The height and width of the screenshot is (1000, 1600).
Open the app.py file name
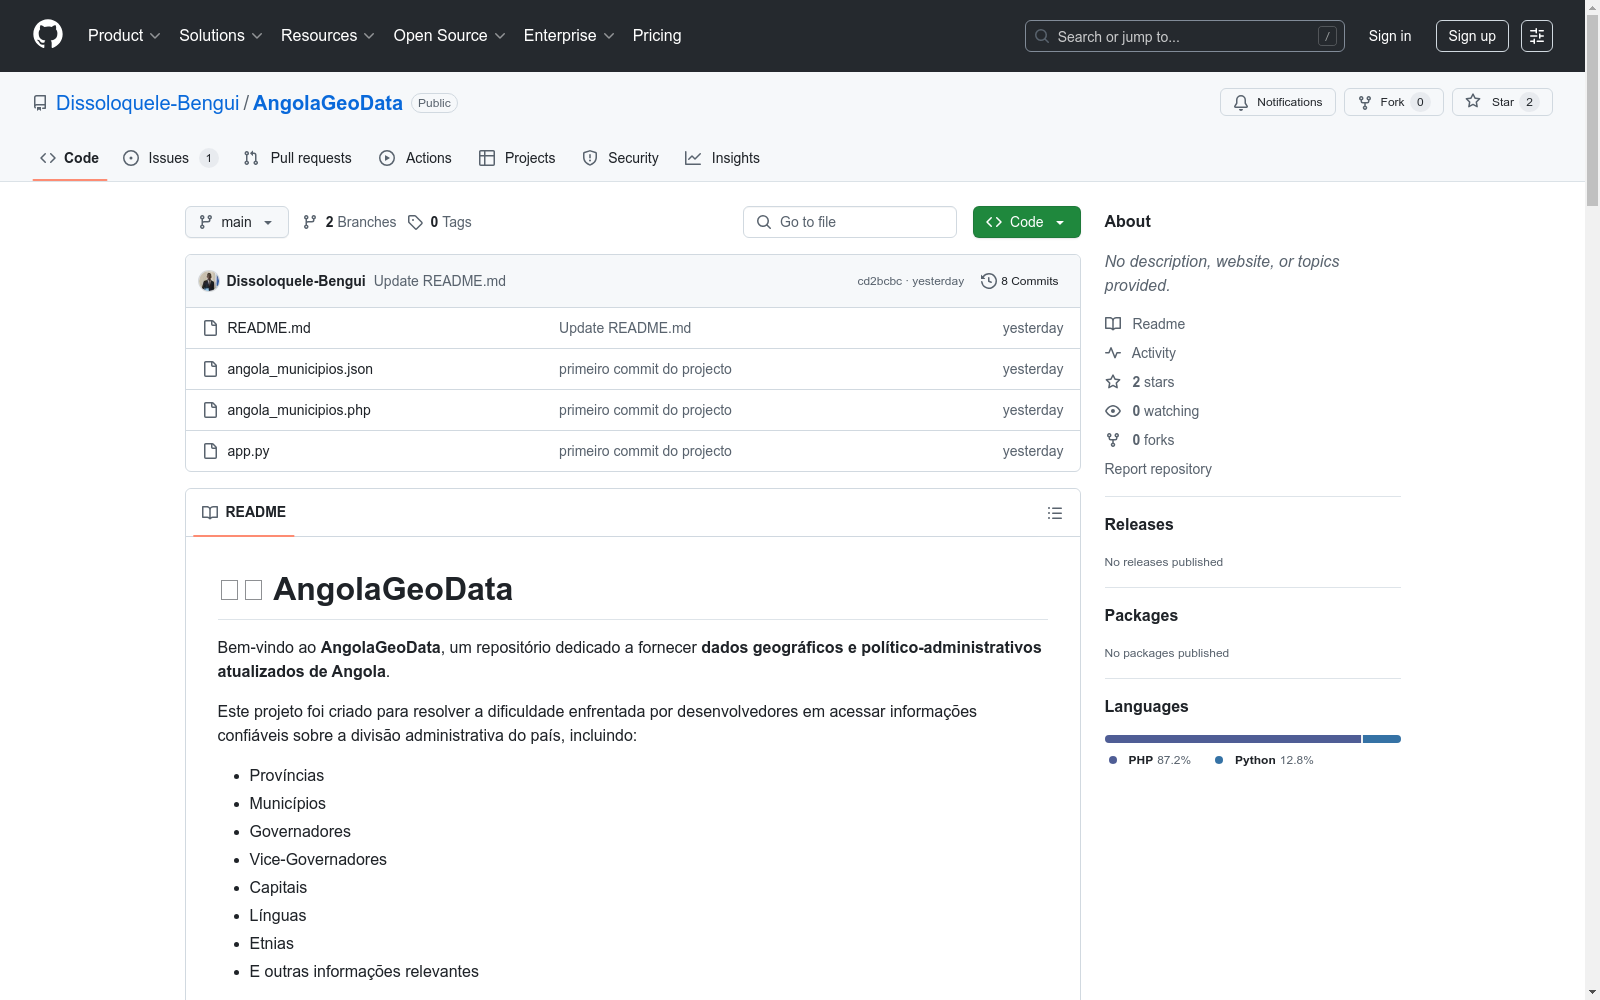[248, 451]
